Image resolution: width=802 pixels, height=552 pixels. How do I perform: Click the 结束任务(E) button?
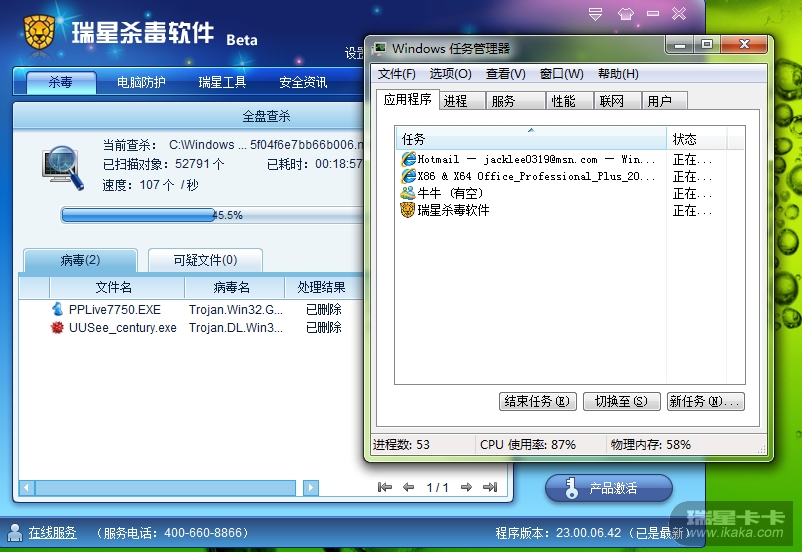click(537, 402)
